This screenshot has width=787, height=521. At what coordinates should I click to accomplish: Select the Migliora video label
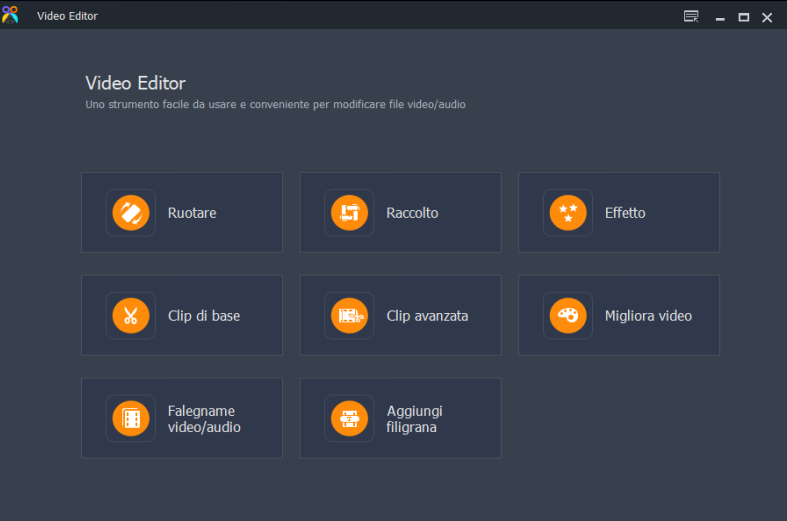pyautogui.click(x=648, y=316)
